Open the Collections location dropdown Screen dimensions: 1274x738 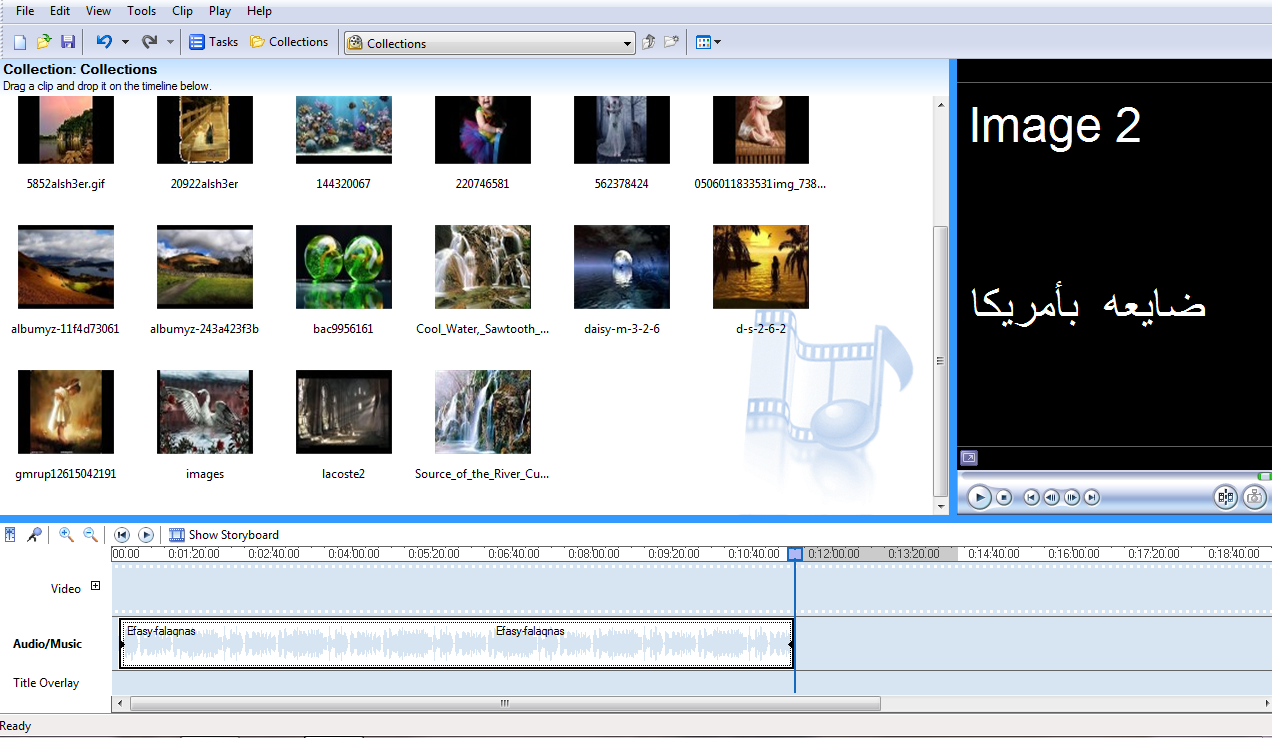628,43
